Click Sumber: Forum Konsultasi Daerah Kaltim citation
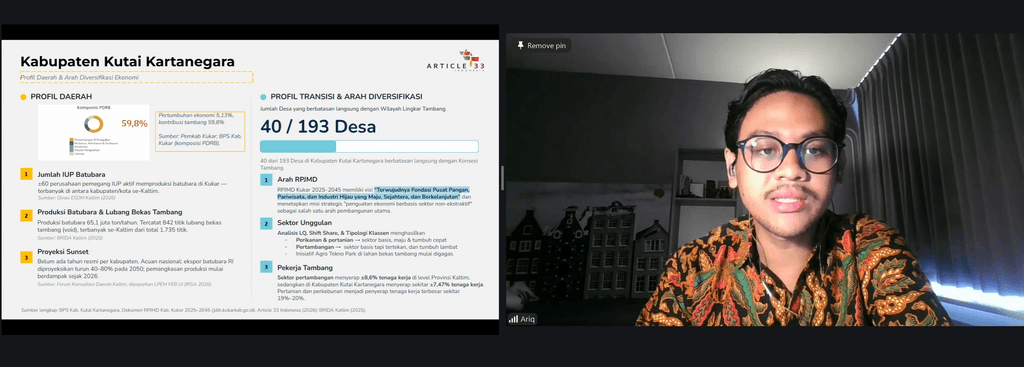The image size is (1024, 367). (125, 284)
